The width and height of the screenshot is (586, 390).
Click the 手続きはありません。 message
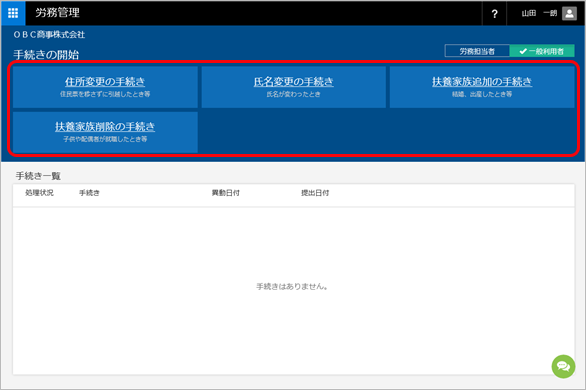coord(292,287)
